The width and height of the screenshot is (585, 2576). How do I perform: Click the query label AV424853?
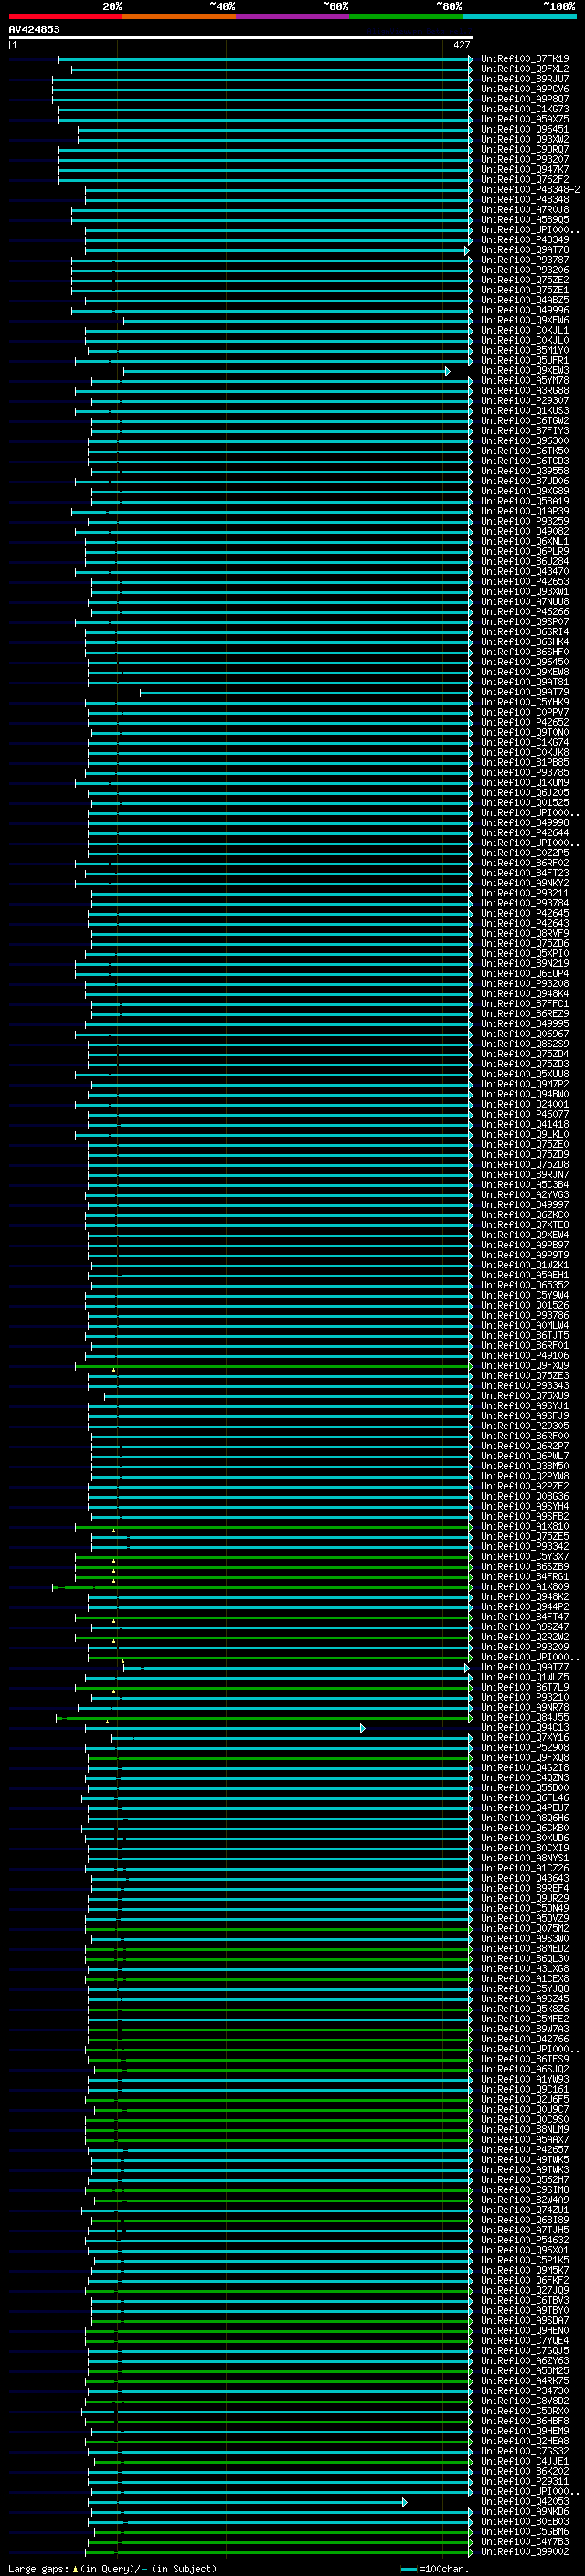(x=34, y=30)
